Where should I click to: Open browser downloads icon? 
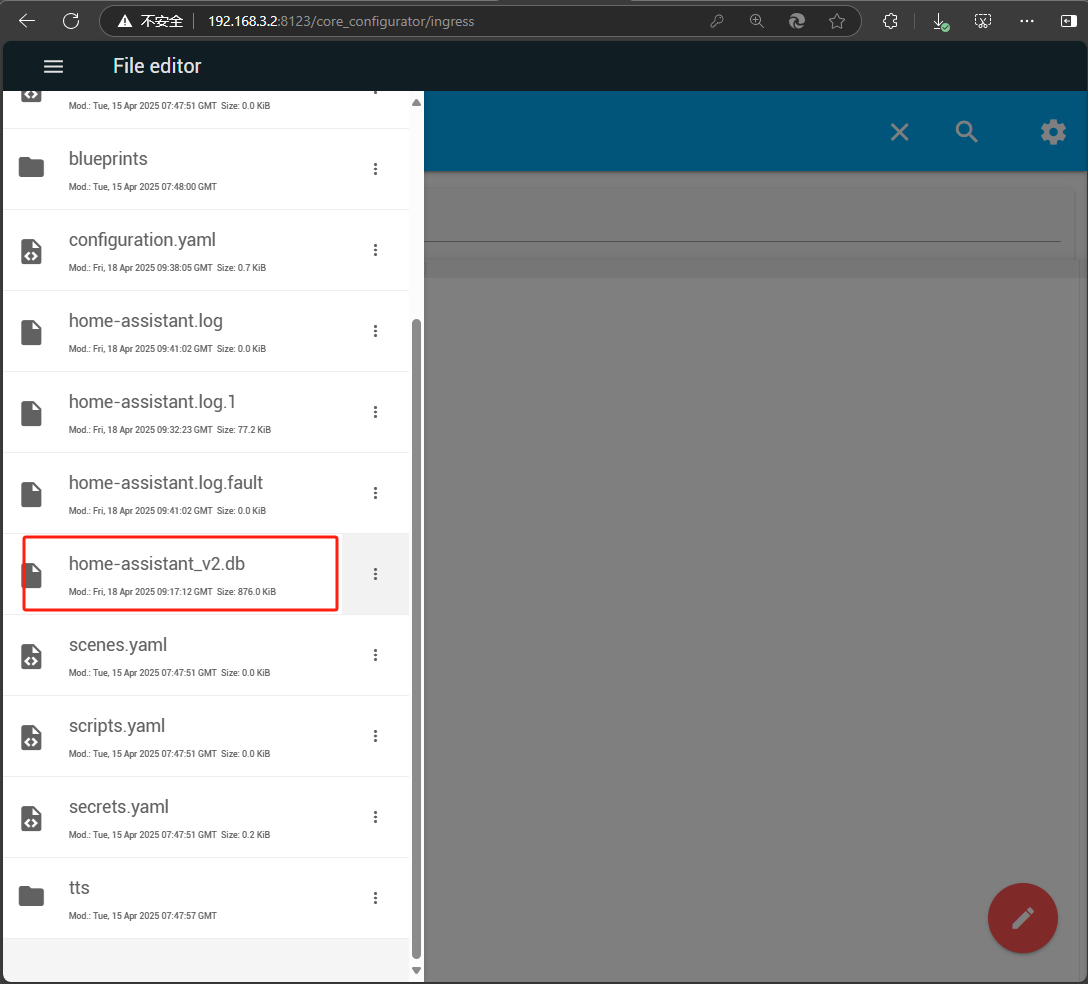coord(939,21)
